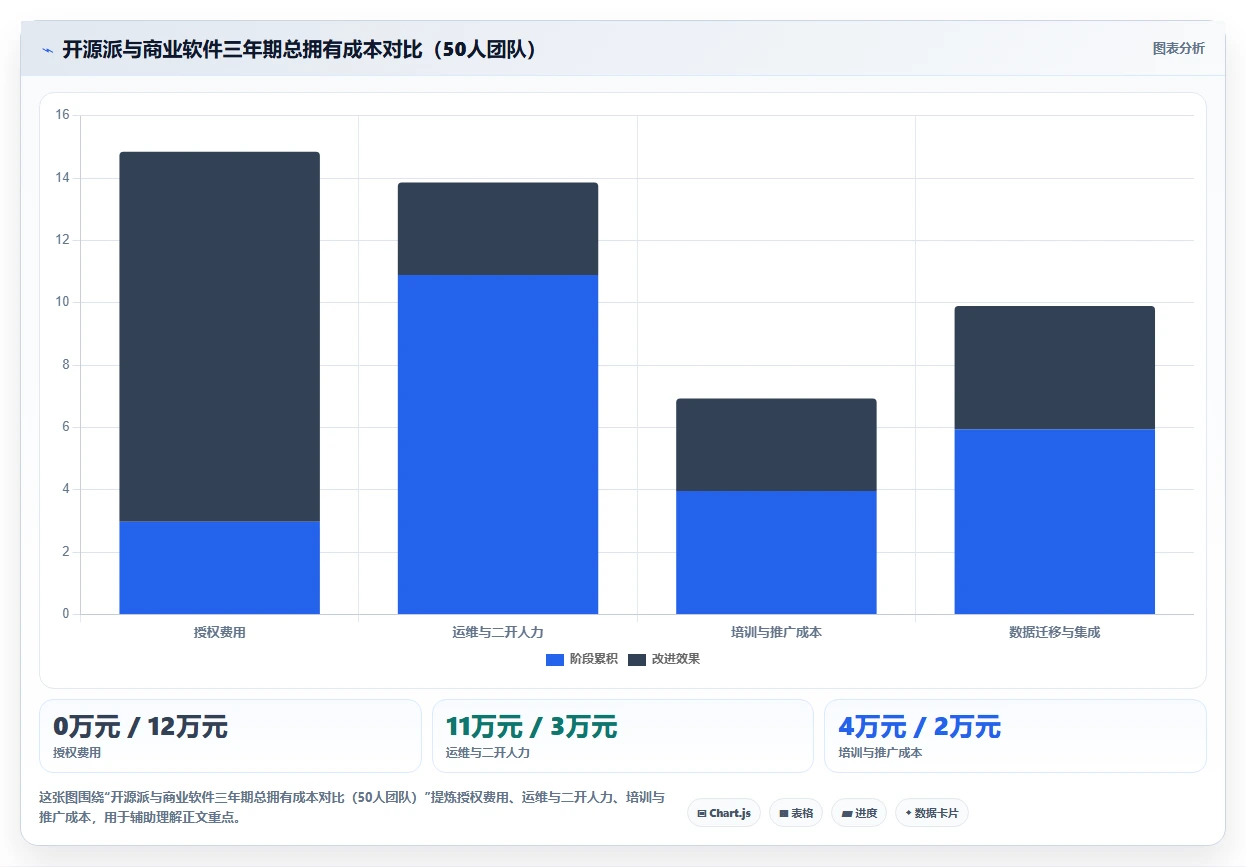
Task: Click the y-axis value 16
Action: pos(62,115)
